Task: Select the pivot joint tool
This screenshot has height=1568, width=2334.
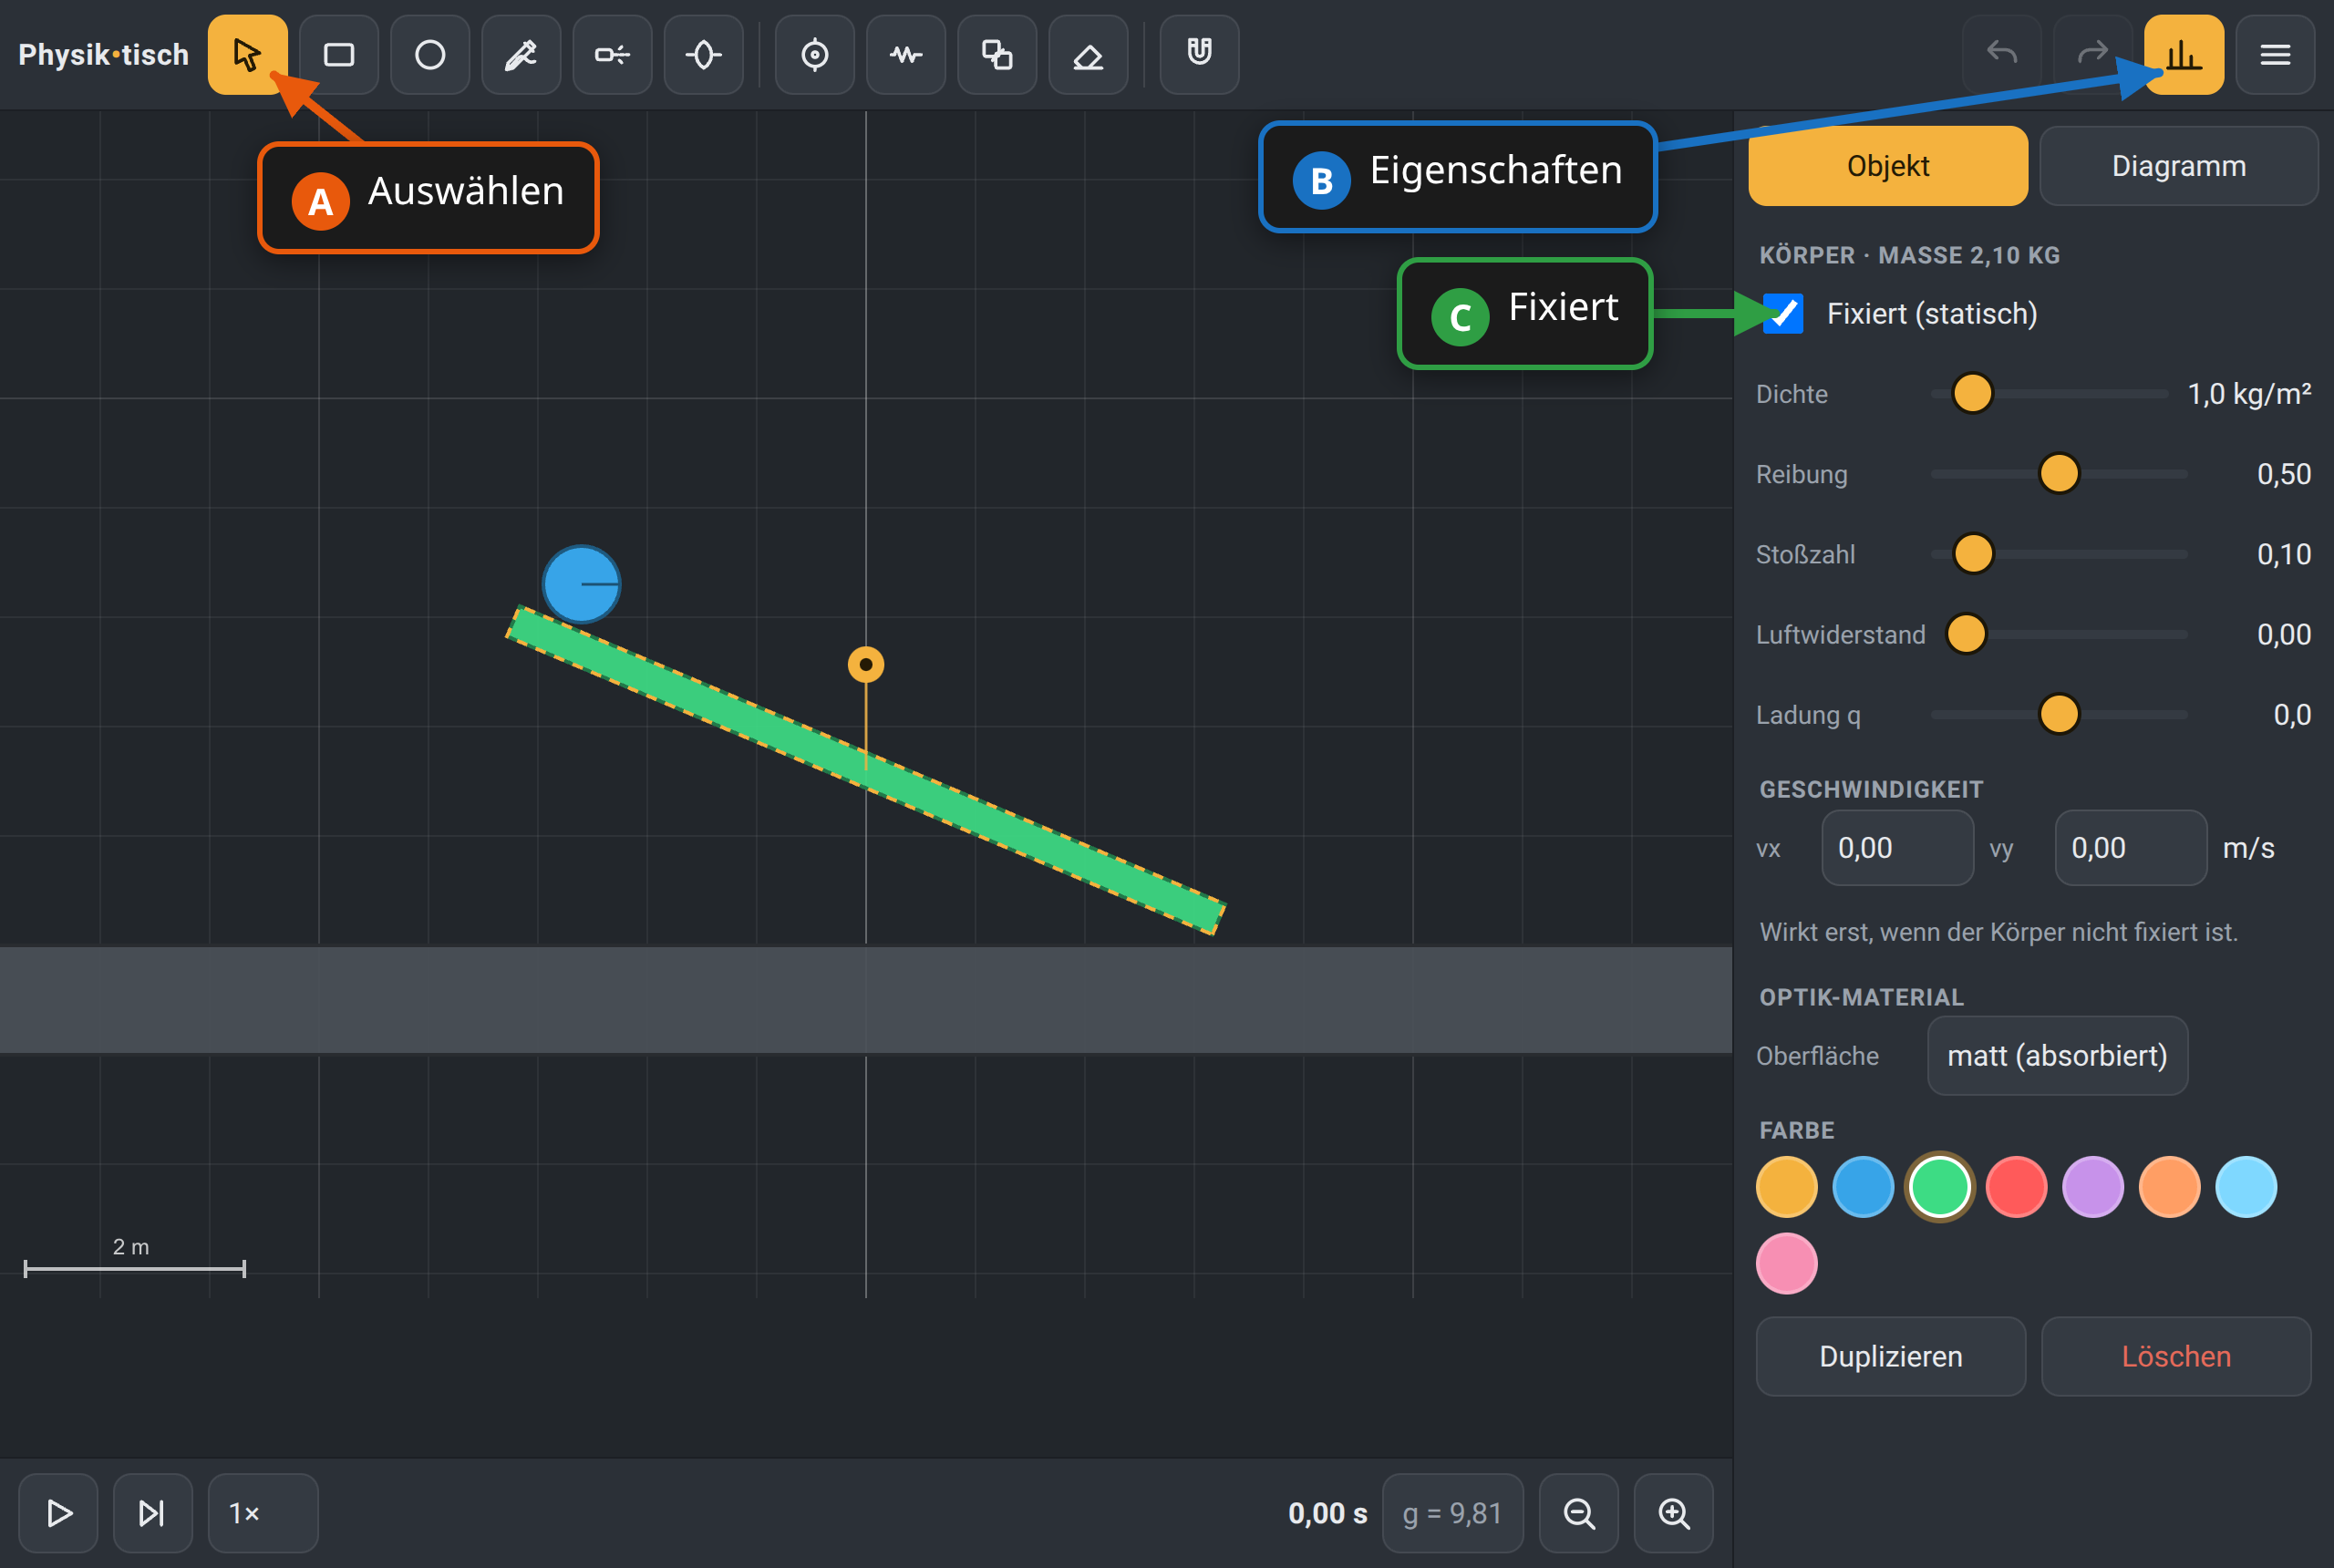Action: (x=815, y=54)
